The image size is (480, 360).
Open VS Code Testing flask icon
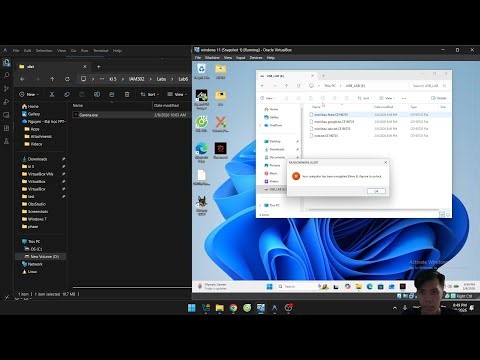(x=6, y=141)
